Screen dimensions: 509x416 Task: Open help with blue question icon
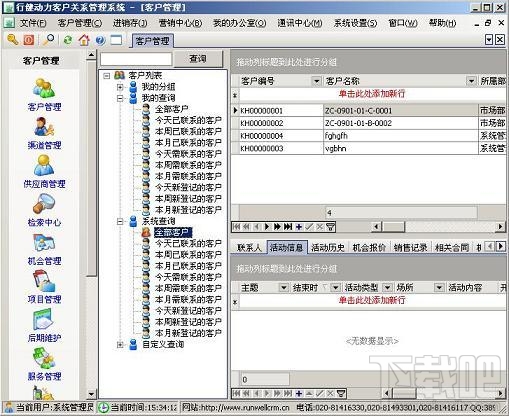point(100,40)
